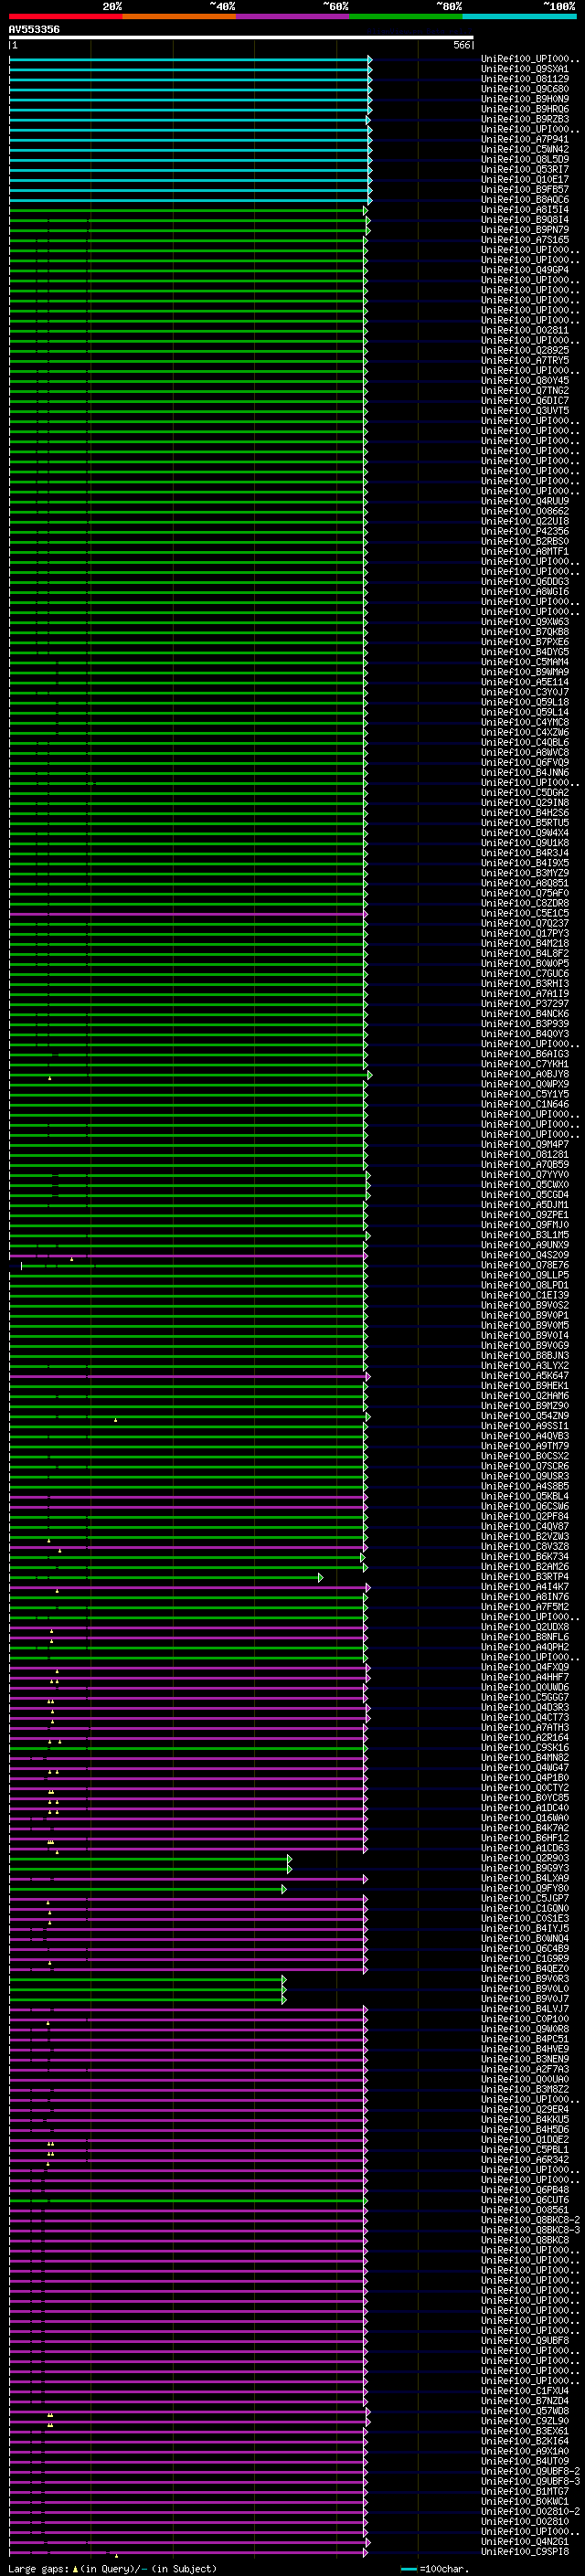Click the UniRef100_B3RTP4 label
Viewport: 585px width, 2576px height.
[525, 1578]
